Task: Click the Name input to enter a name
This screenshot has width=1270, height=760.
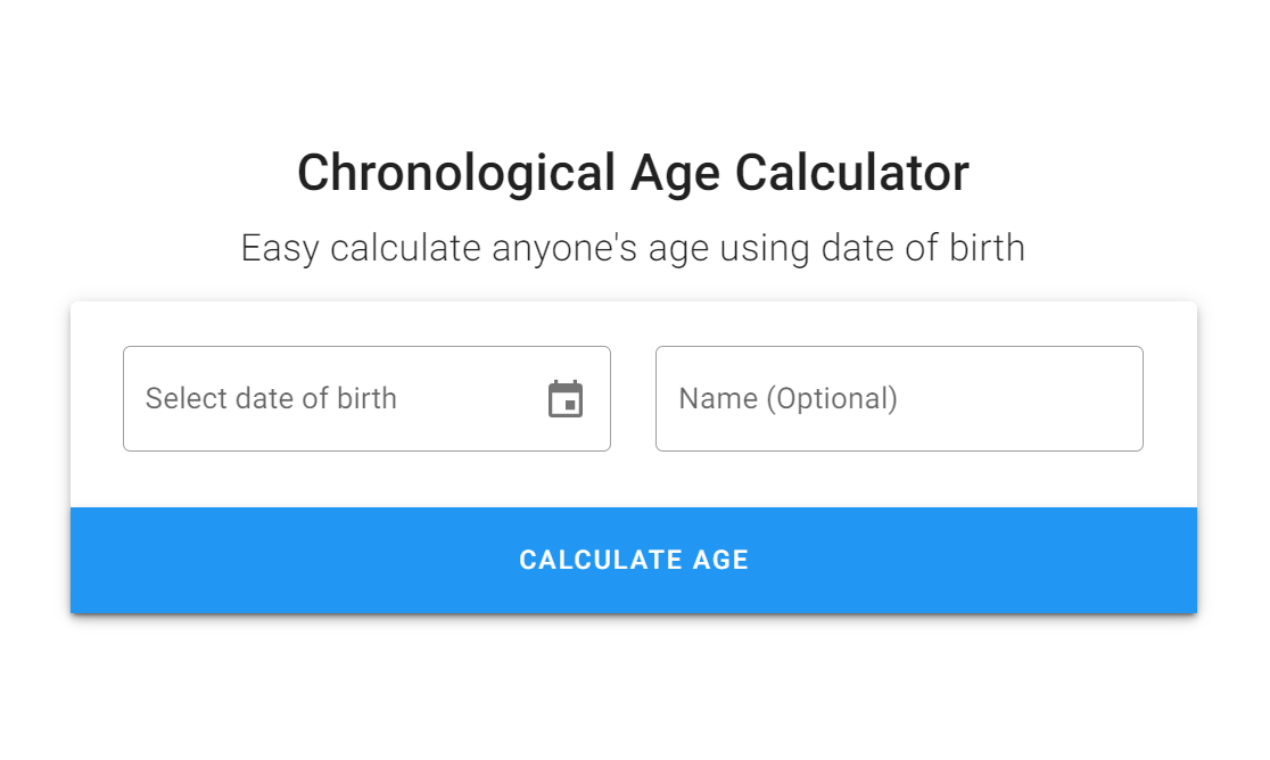Action: [898, 398]
